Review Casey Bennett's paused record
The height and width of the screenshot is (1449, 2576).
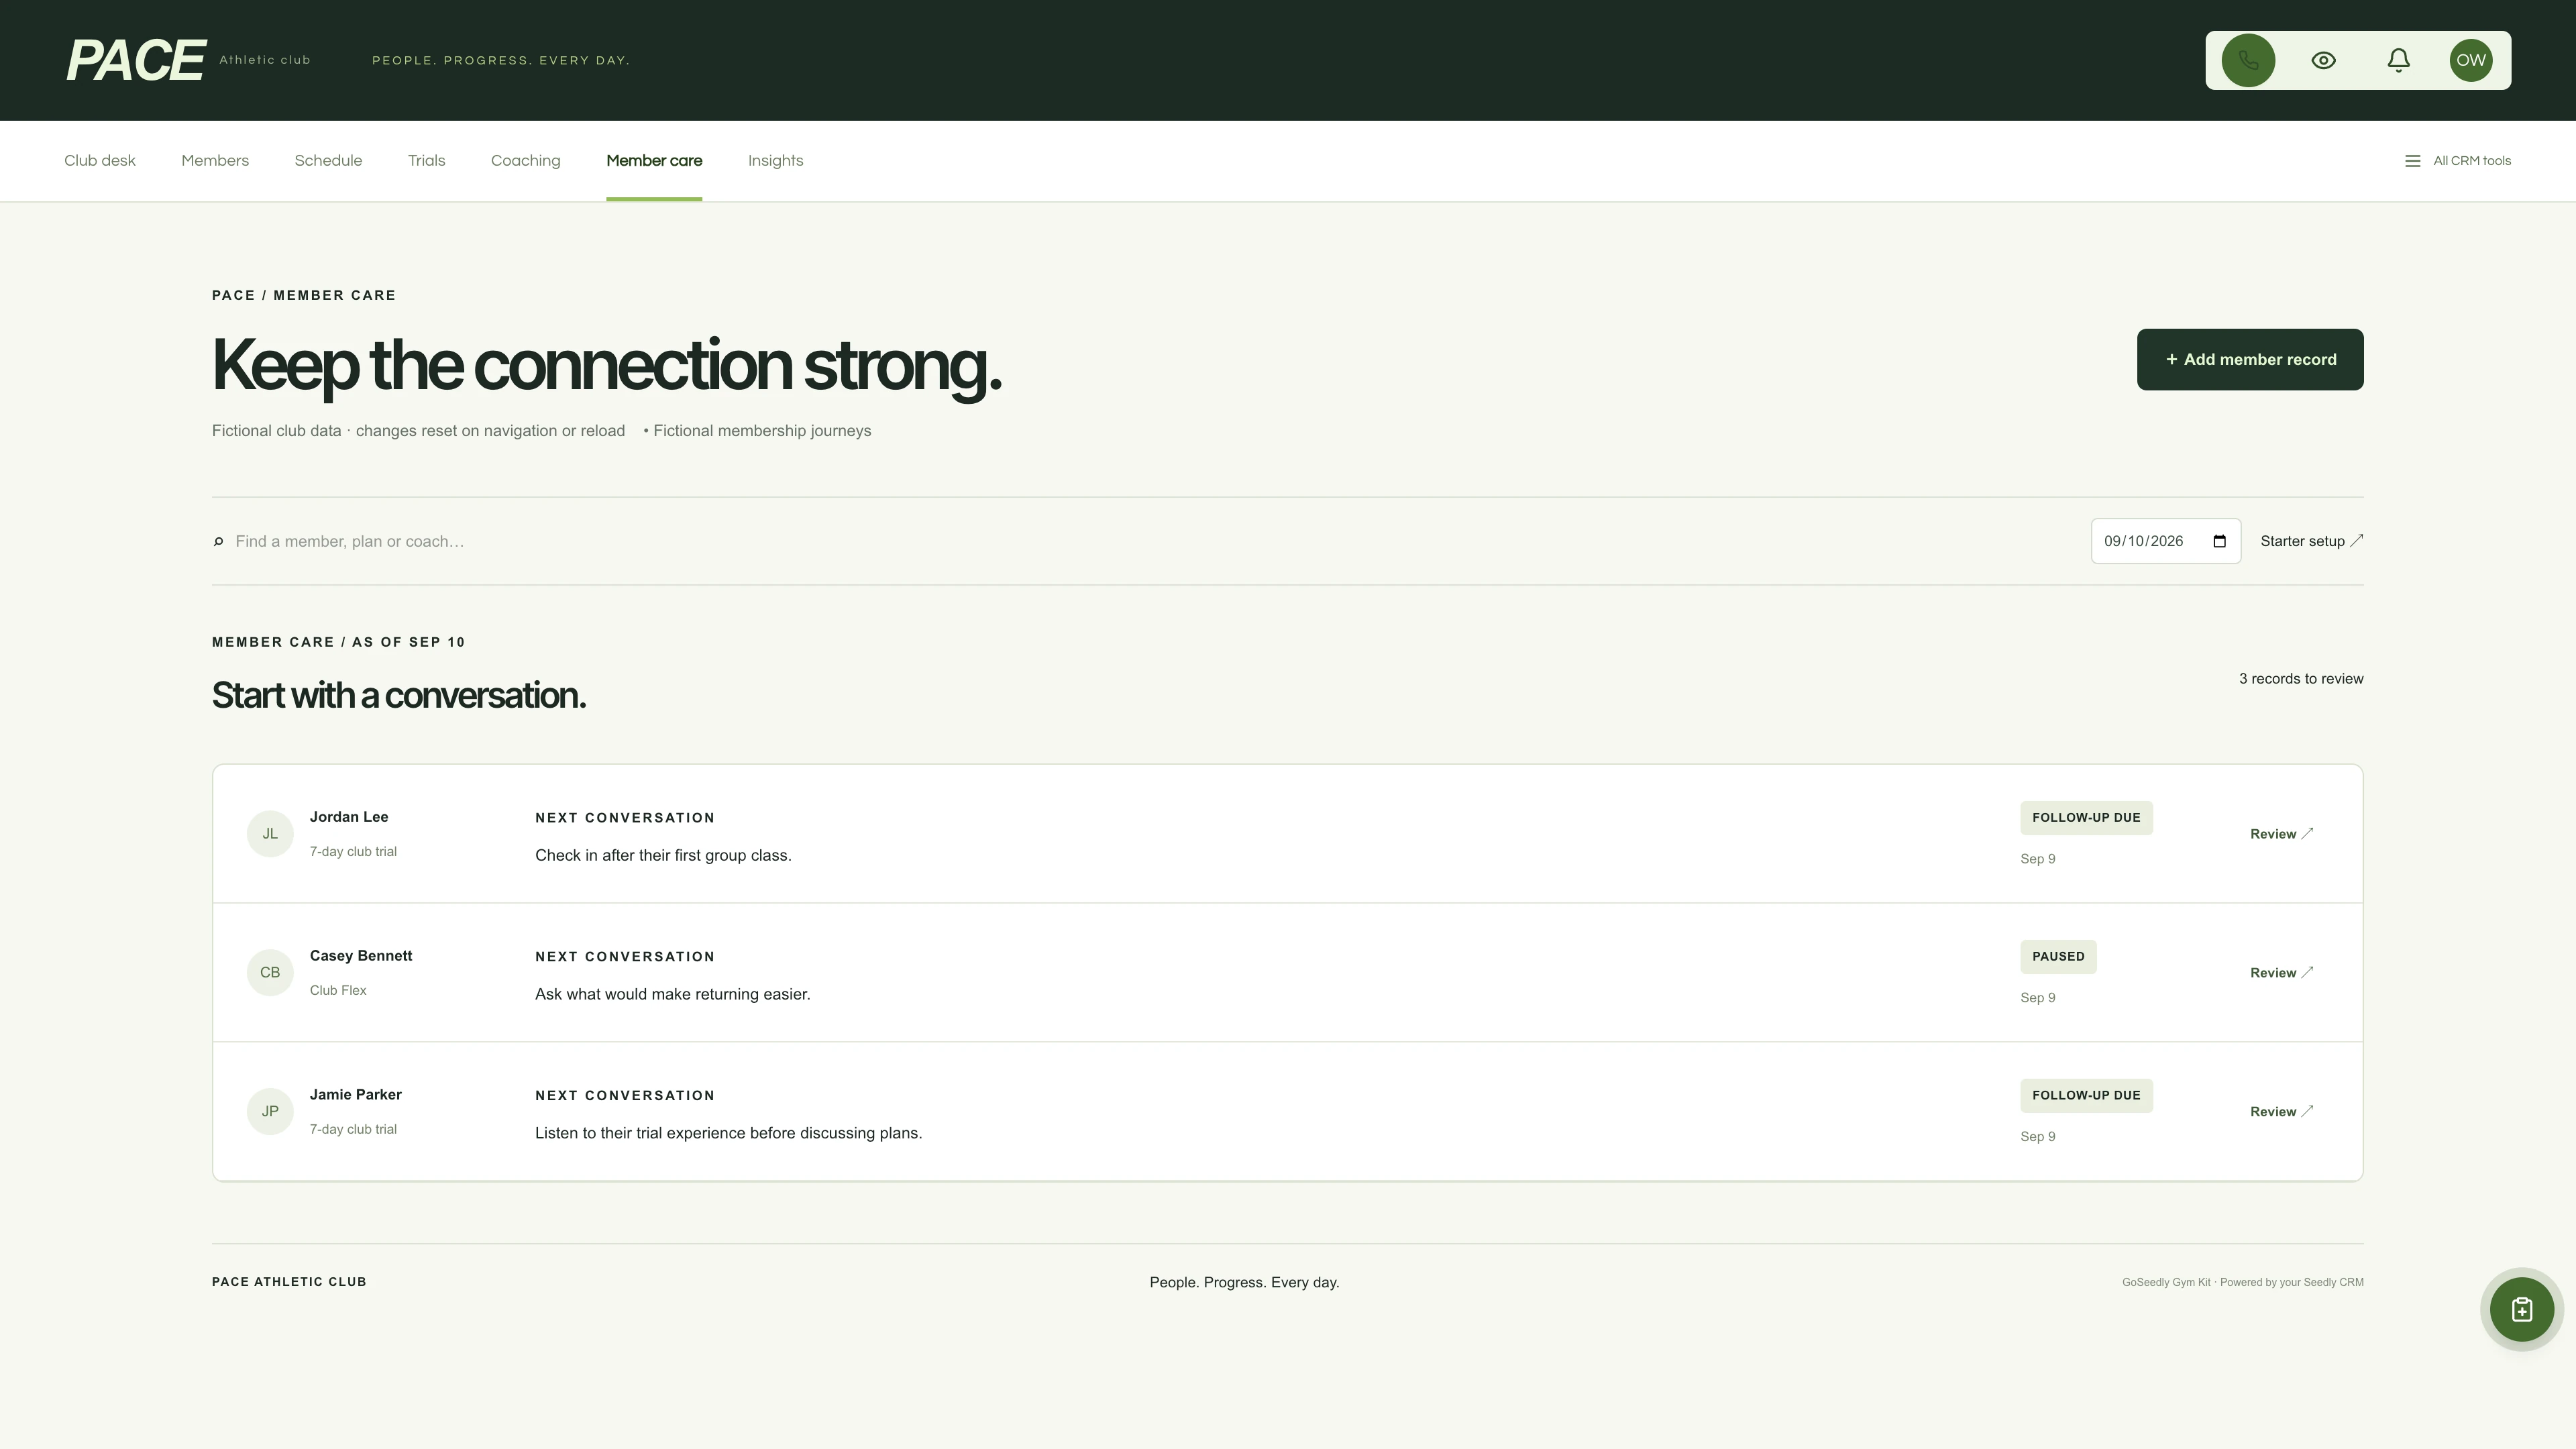pyautogui.click(x=2281, y=972)
